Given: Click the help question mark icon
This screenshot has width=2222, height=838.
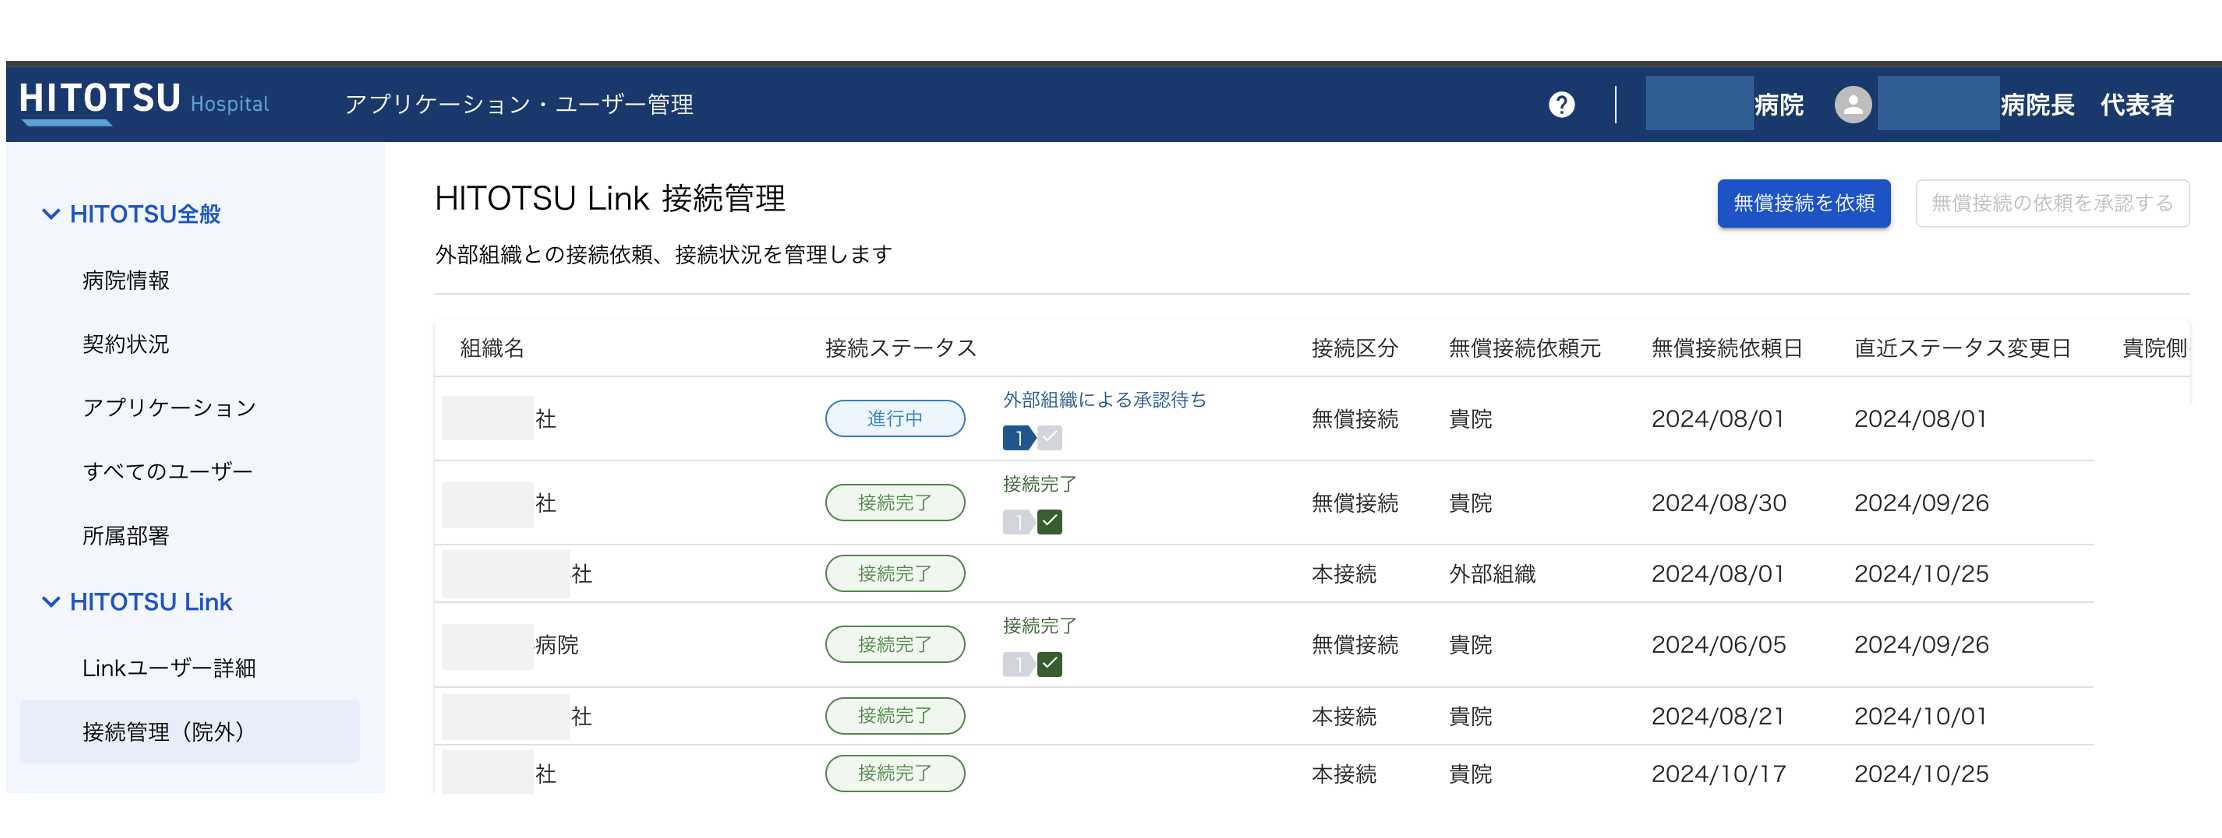Looking at the screenshot, I should tap(1561, 105).
